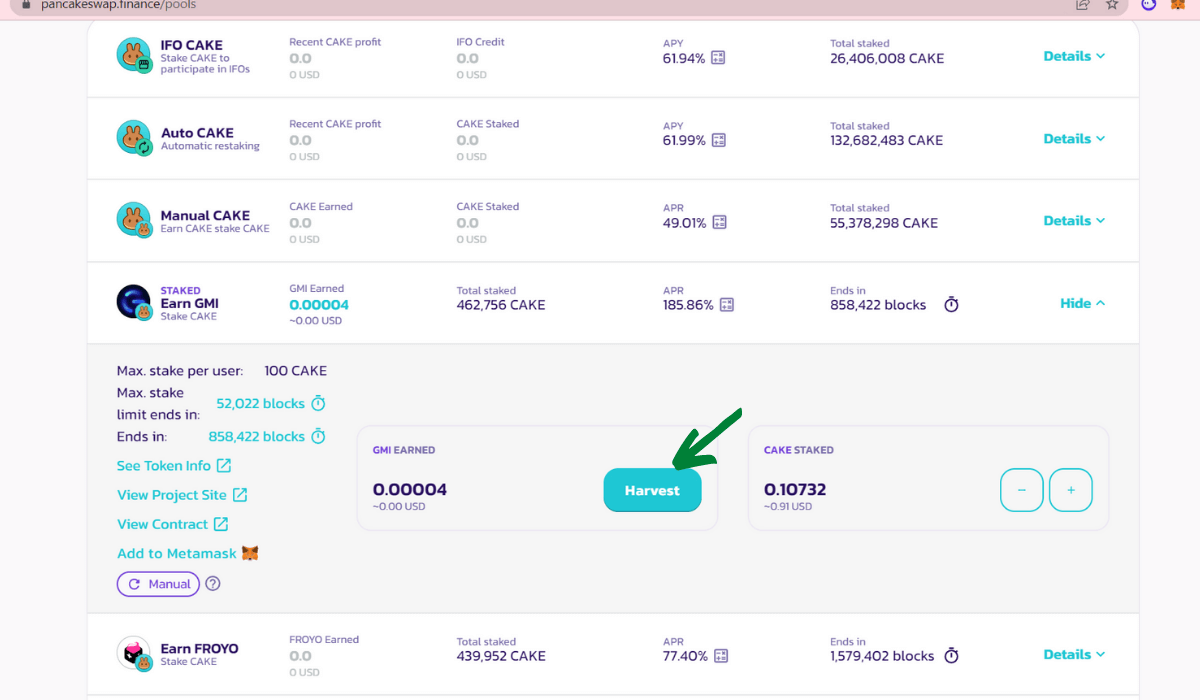Click the Auto CAKE pool title

[x=197, y=133]
